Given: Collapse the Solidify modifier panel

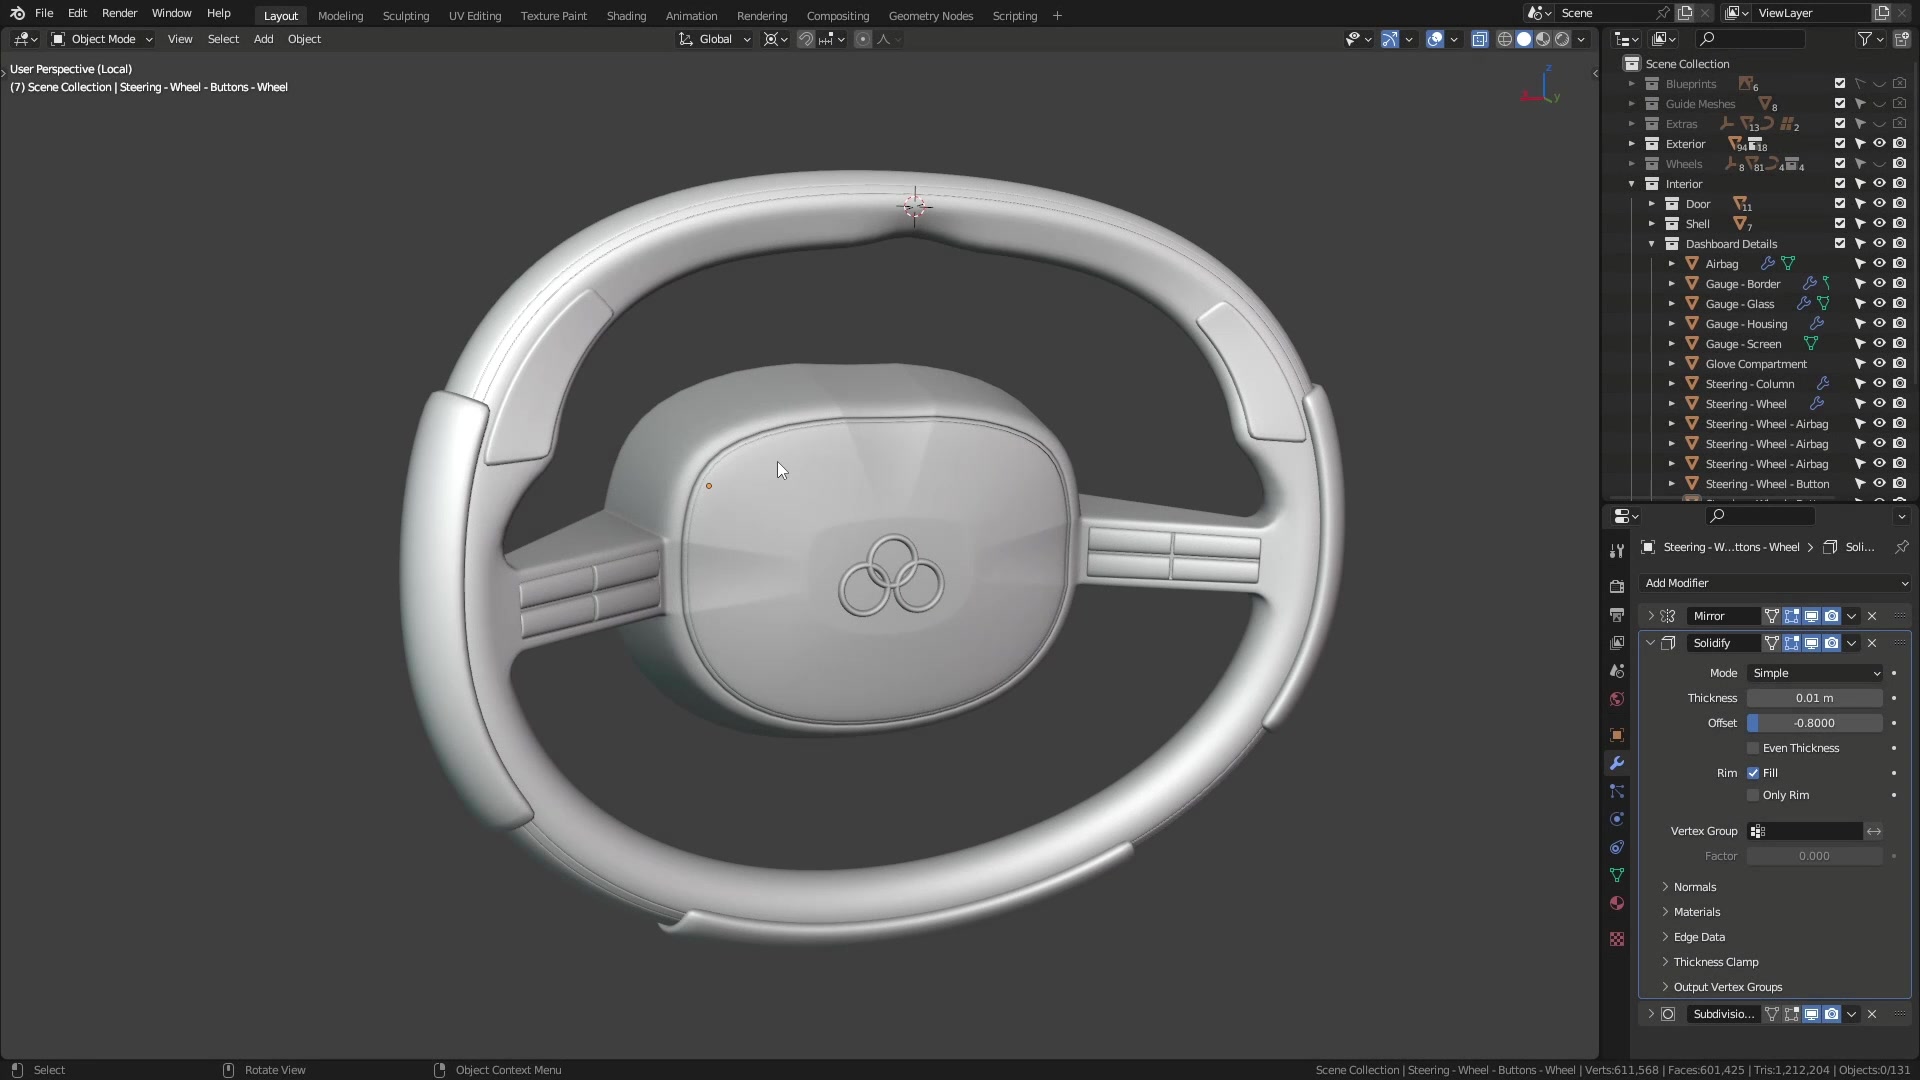Looking at the screenshot, I should tap(1651, 643).
